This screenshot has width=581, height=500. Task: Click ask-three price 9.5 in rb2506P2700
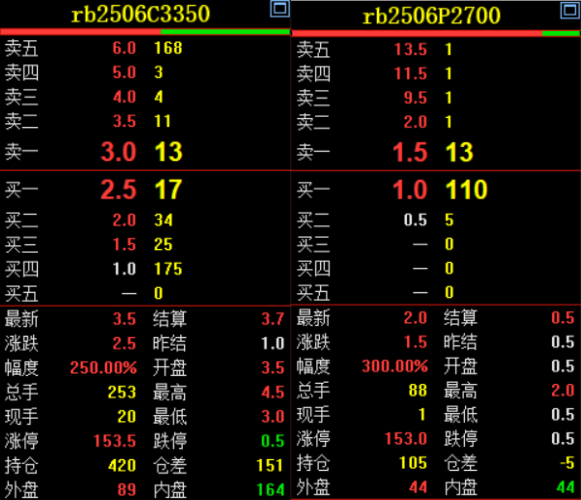pyautogui.click(x=415, y=98)
